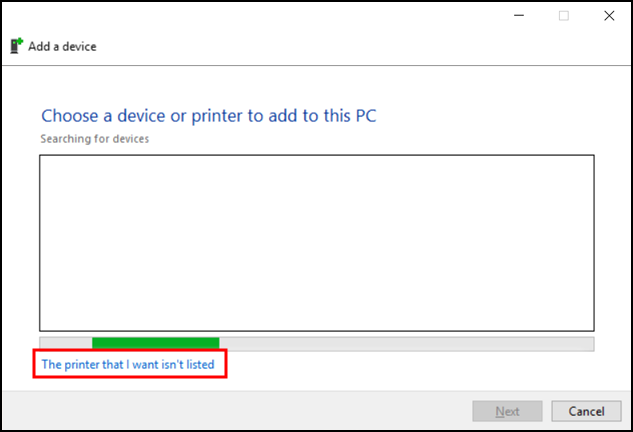Minimize the Add a device window
This screenshot has height=432, width=633.
click(518, 16)
